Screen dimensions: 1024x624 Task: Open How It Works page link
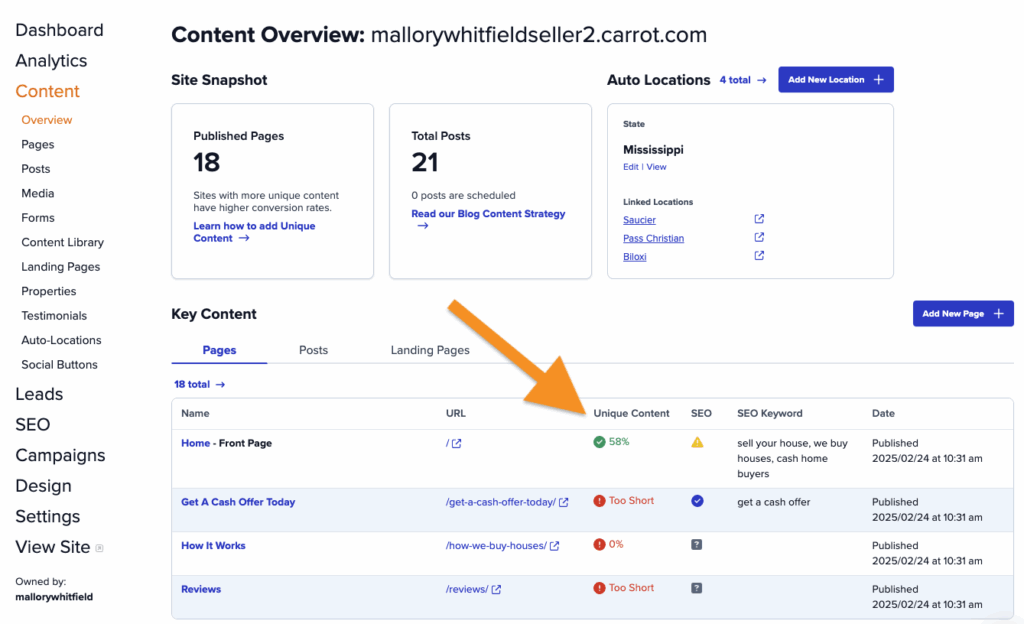(213, 546)
